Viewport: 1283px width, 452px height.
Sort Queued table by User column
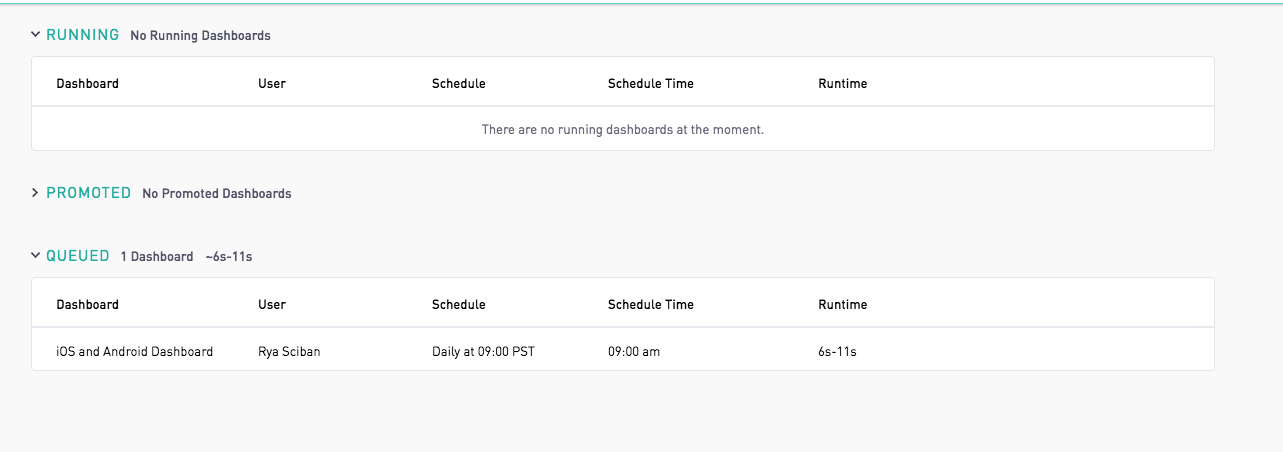tap(272, 305)
